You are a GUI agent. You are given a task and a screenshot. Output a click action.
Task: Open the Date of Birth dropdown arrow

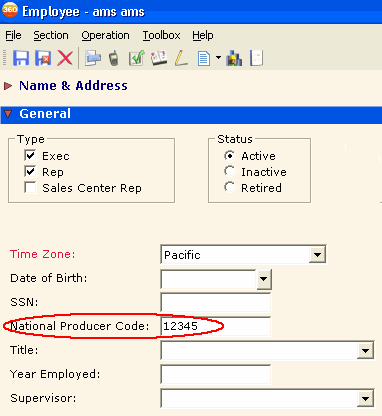click(x=263, y=279)
